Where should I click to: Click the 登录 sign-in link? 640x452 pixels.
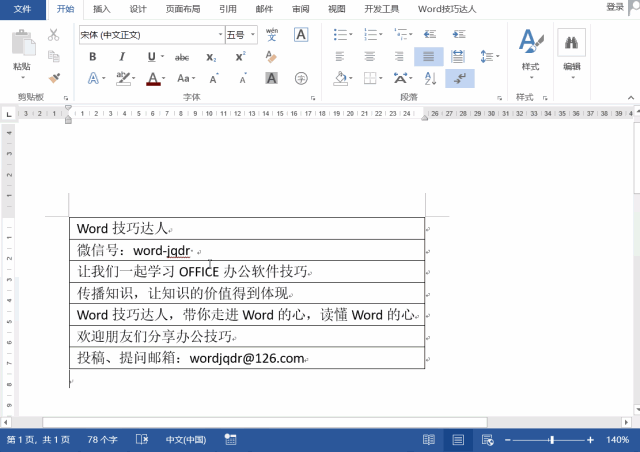[615, 7]
